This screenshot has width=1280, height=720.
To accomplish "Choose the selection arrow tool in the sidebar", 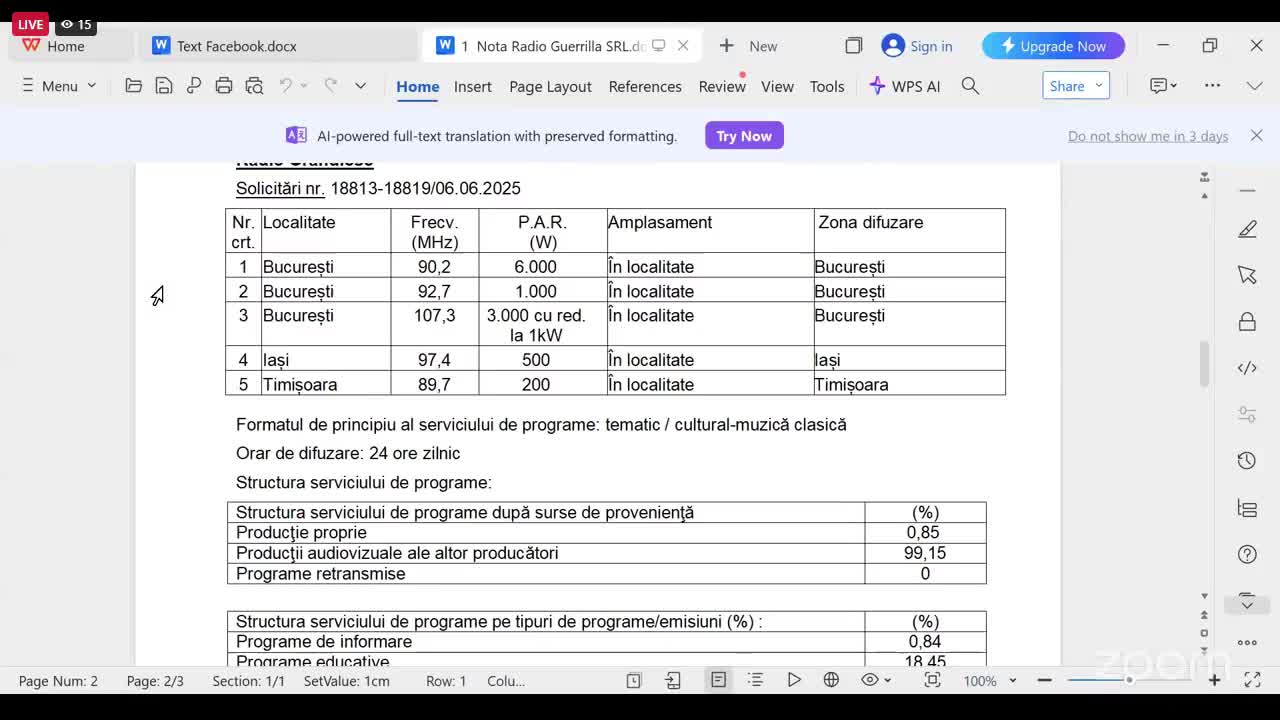I will [1247, 275].
